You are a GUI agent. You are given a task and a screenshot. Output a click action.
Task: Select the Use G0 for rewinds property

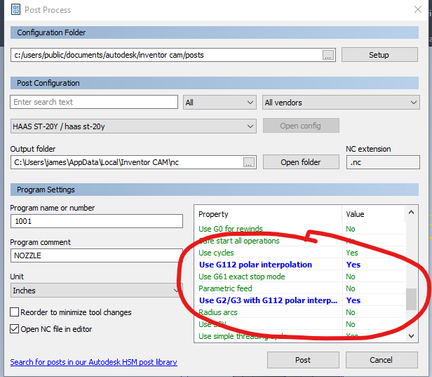pyautogui.click(x=231, y=229)
